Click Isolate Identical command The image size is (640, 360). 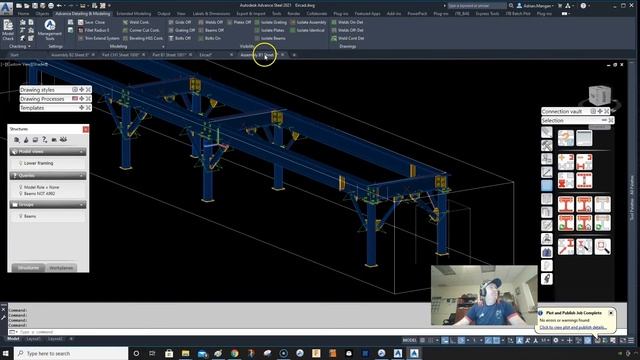pos(307,30)
